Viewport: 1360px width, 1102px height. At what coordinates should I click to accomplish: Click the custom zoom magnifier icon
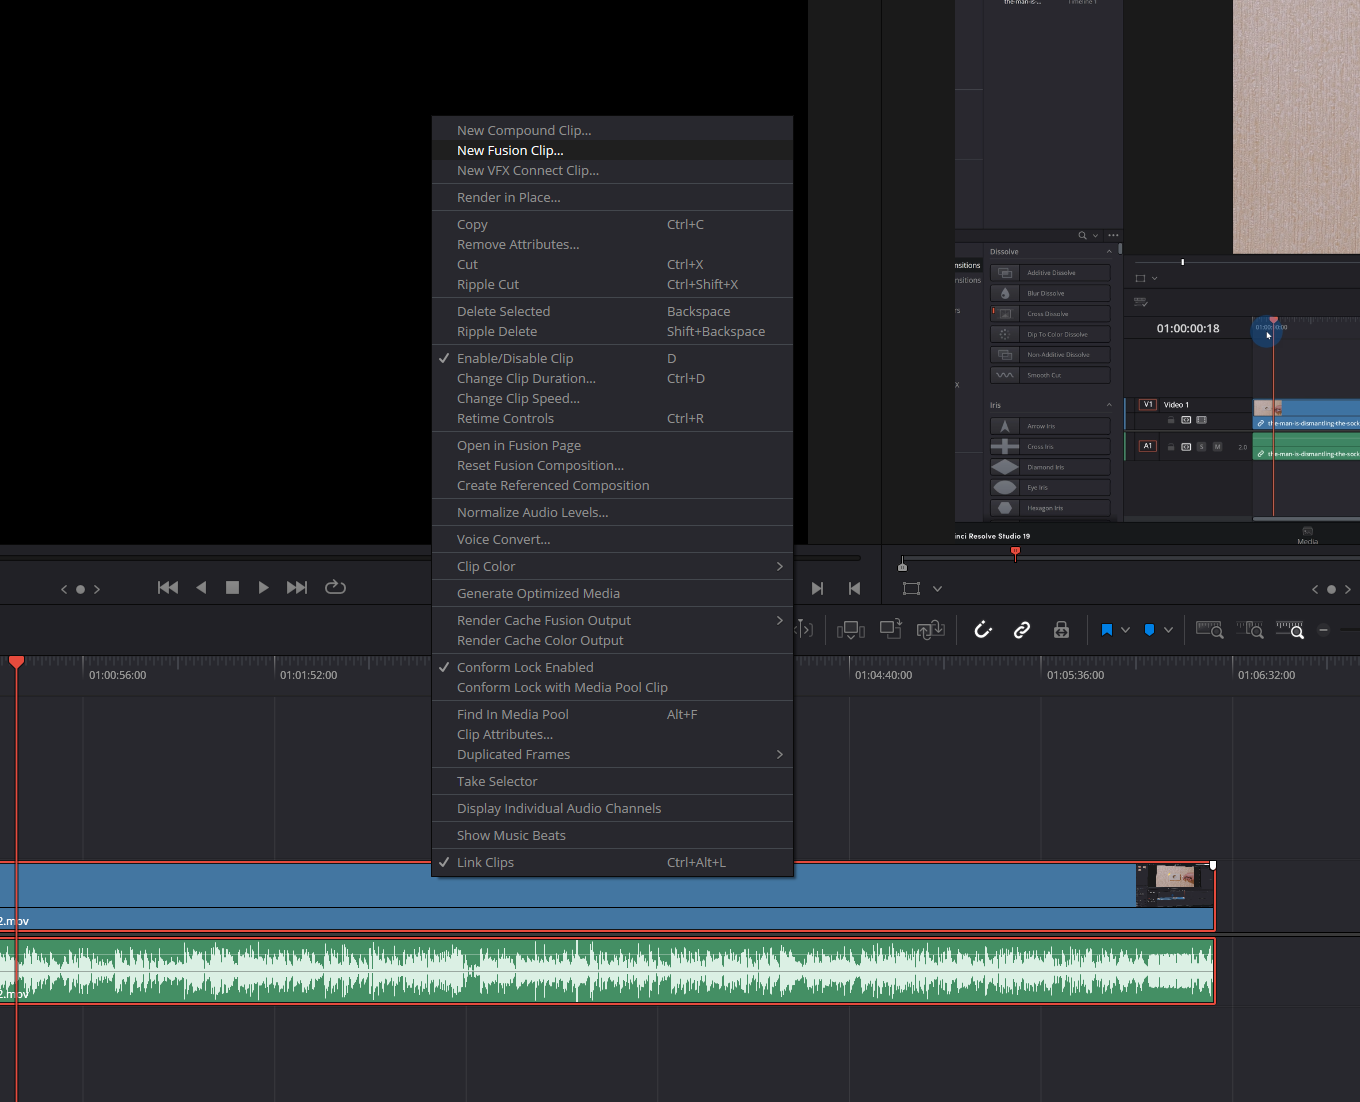1290,630
